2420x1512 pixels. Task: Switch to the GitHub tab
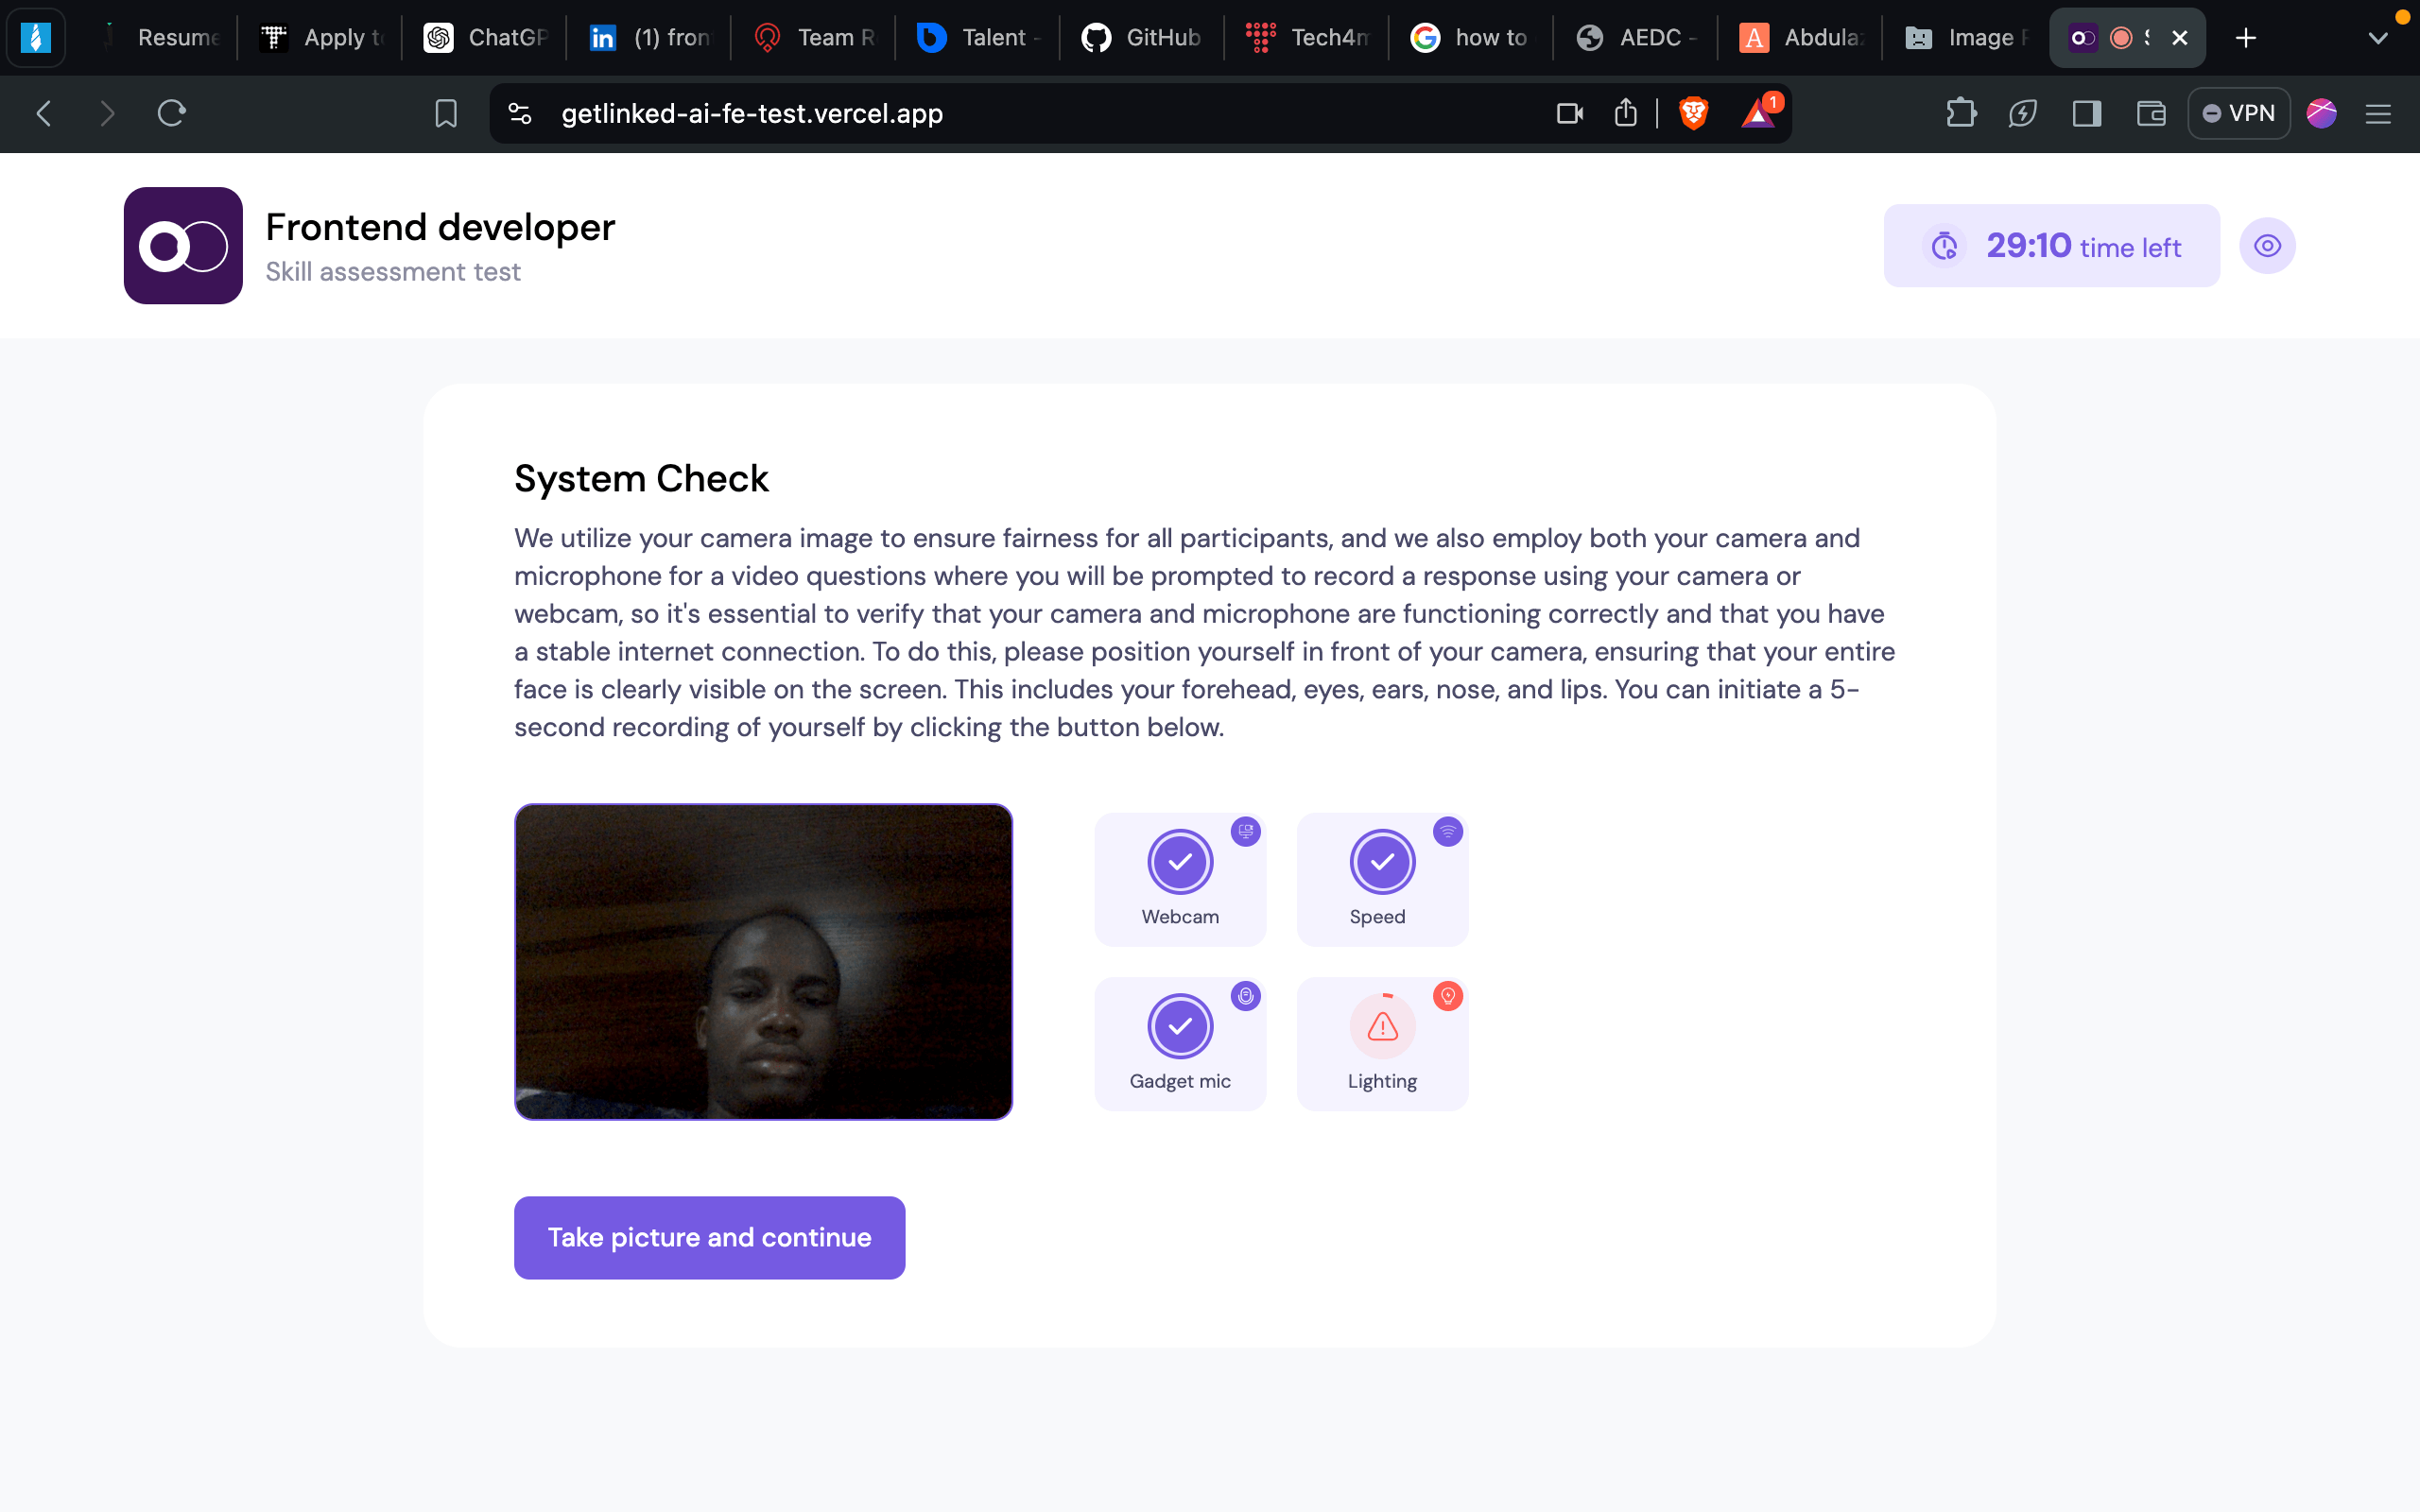(1140, 37)
